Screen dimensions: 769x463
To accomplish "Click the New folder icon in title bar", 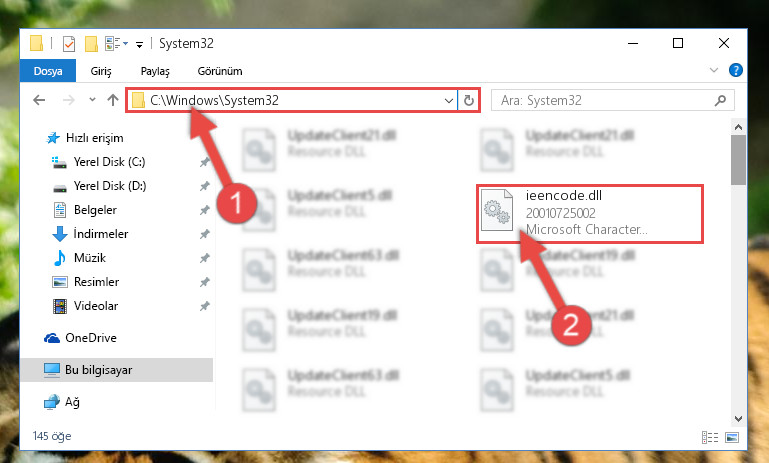I will pos(91,44).
